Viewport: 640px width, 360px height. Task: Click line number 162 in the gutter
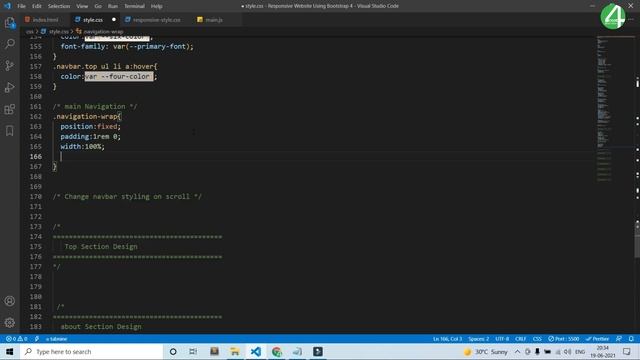click(36, 116)
